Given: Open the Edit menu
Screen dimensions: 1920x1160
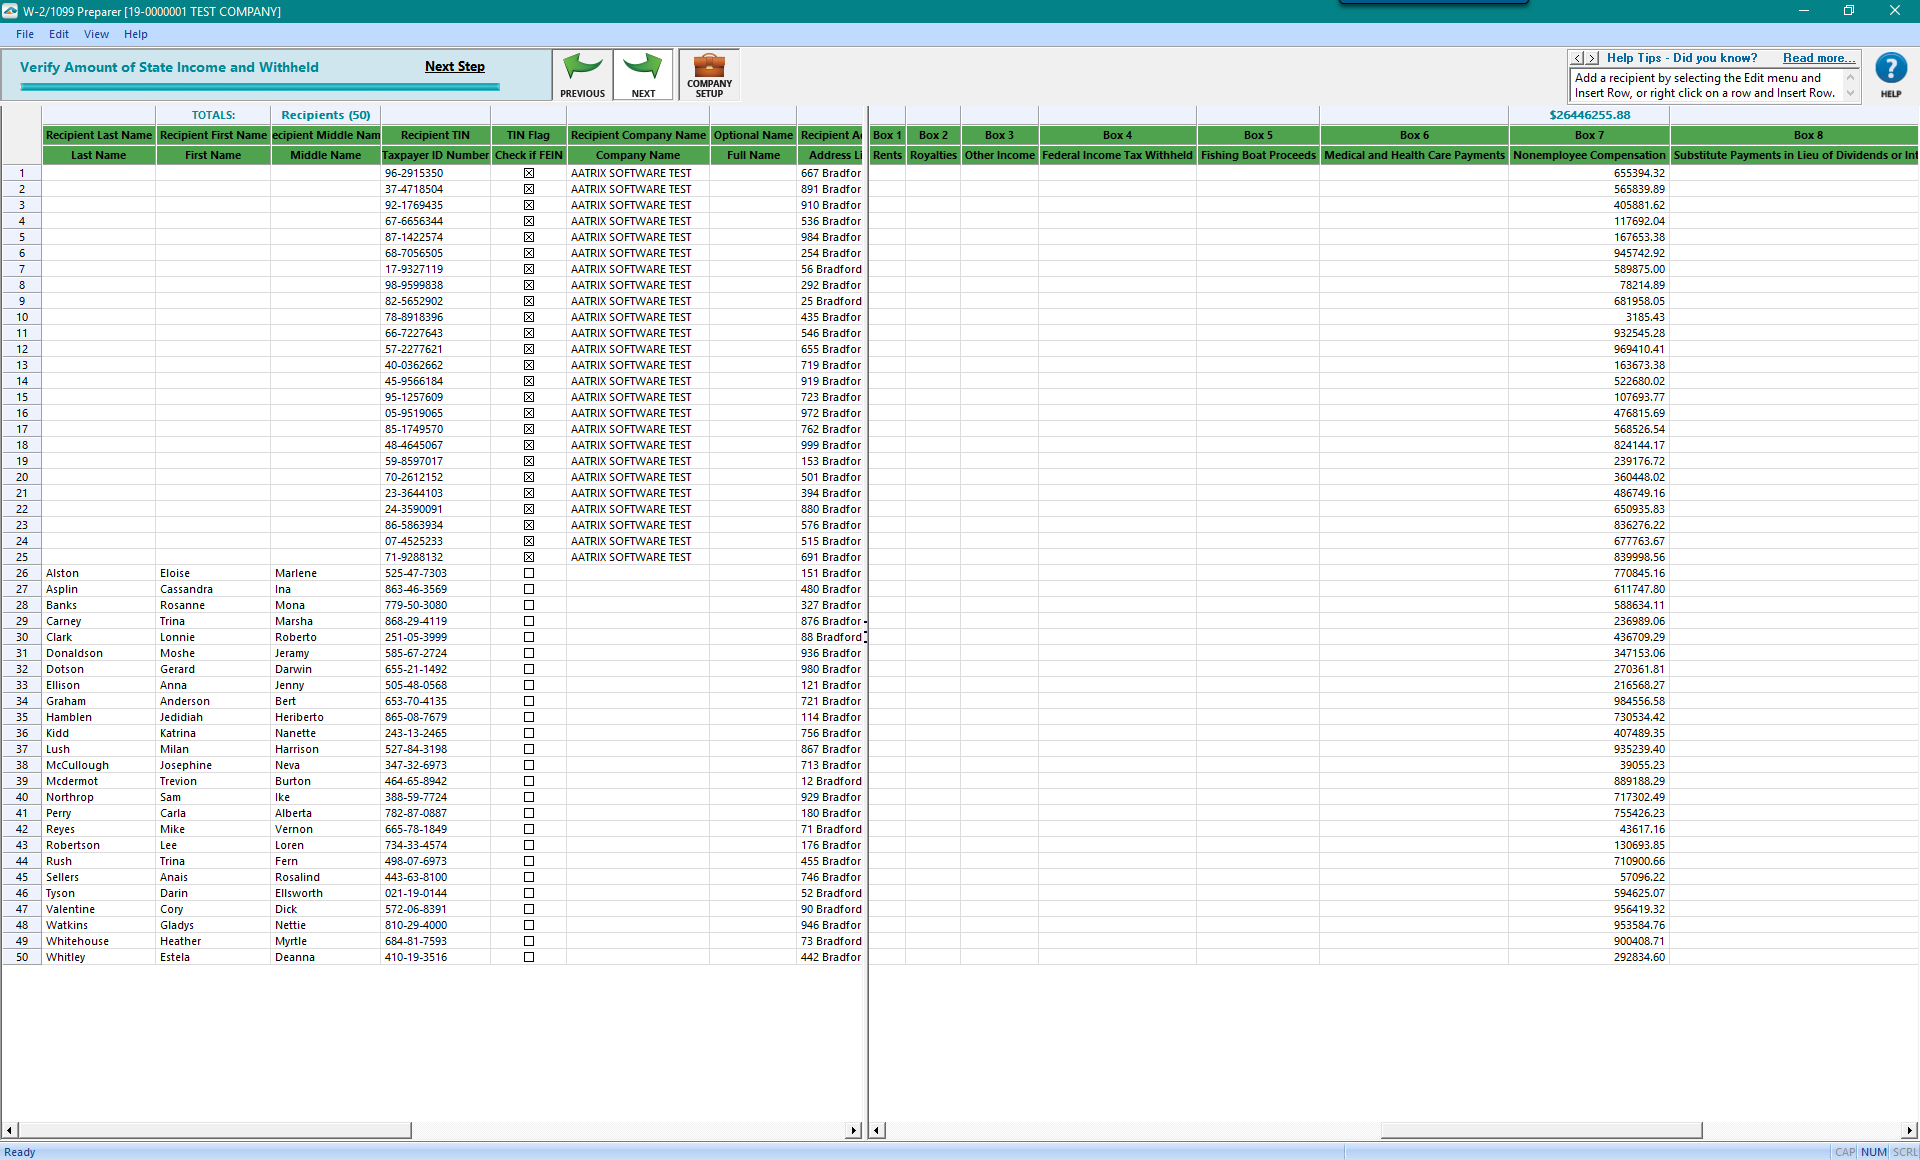Looking at the screenshot, I should click(x=59, y=34).
